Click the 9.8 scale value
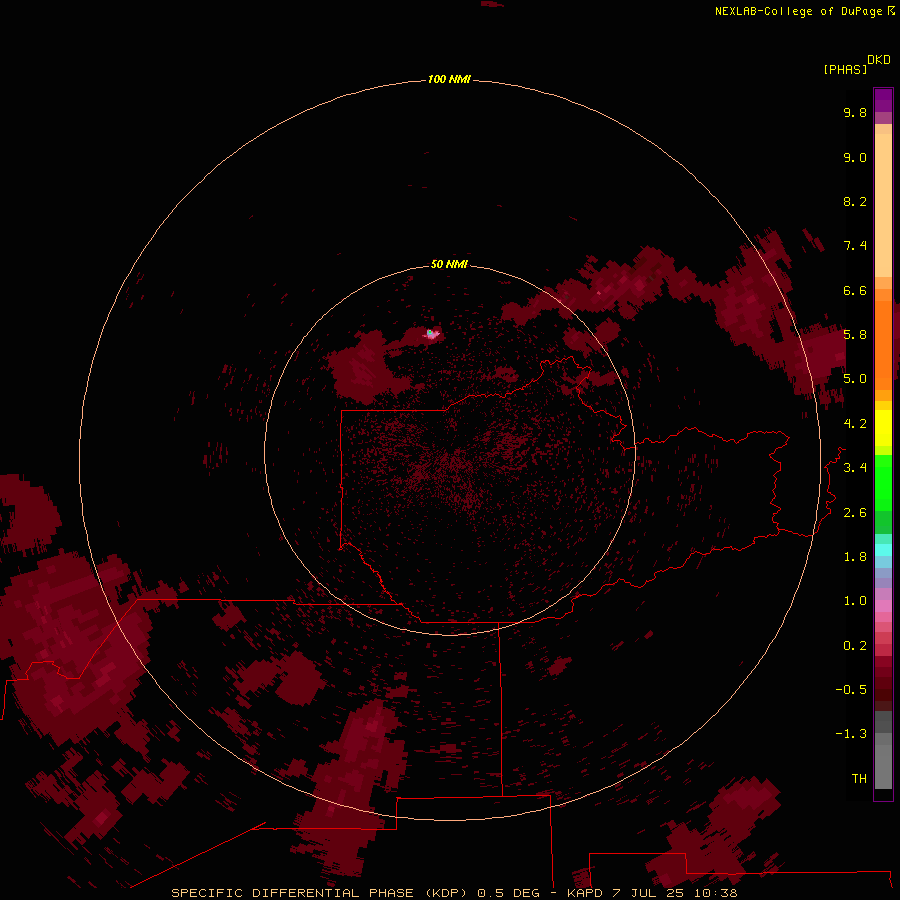The height and width of the screenshot is (900, 900). 855,112
